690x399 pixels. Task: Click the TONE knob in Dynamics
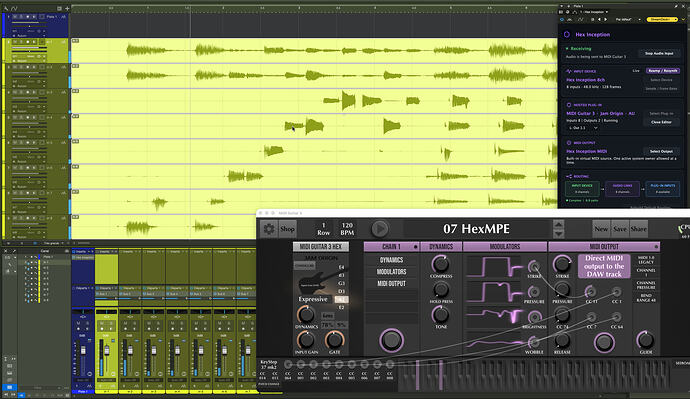pyautogui.click(x=440, y=315)
